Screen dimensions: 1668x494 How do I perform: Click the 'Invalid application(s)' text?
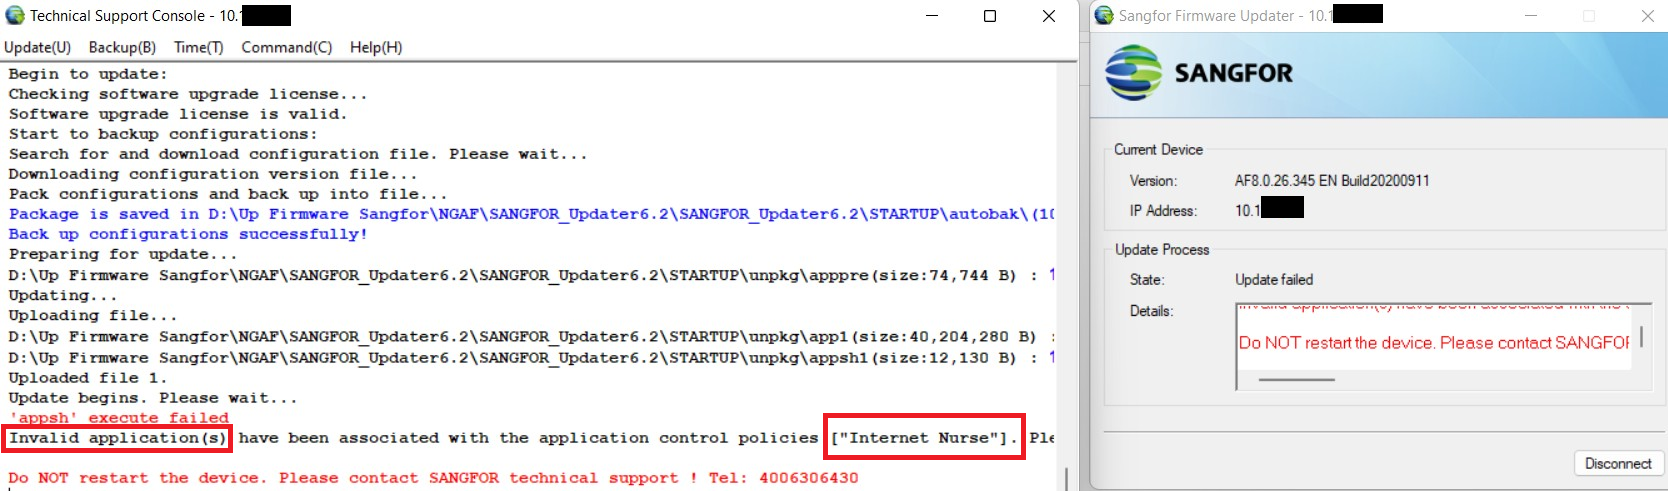[118, 438]
